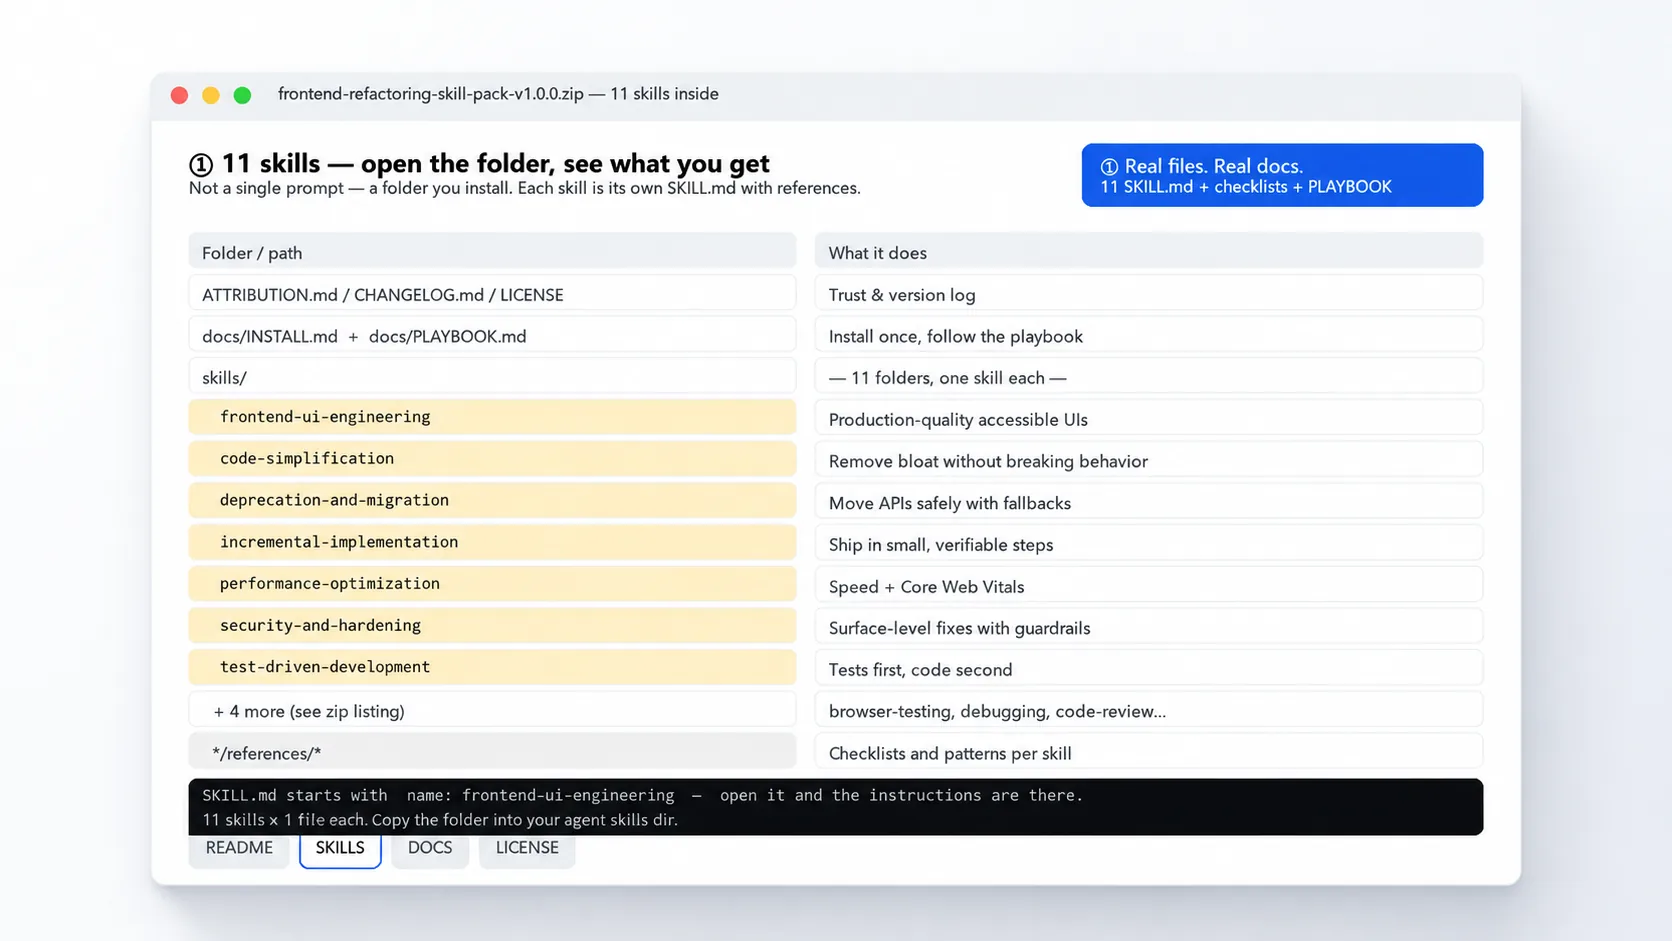The height and width of the screenshot is (941, 1672).
Task: Click the '11 skills — open the folder' heading
Action: coord(480,163)
